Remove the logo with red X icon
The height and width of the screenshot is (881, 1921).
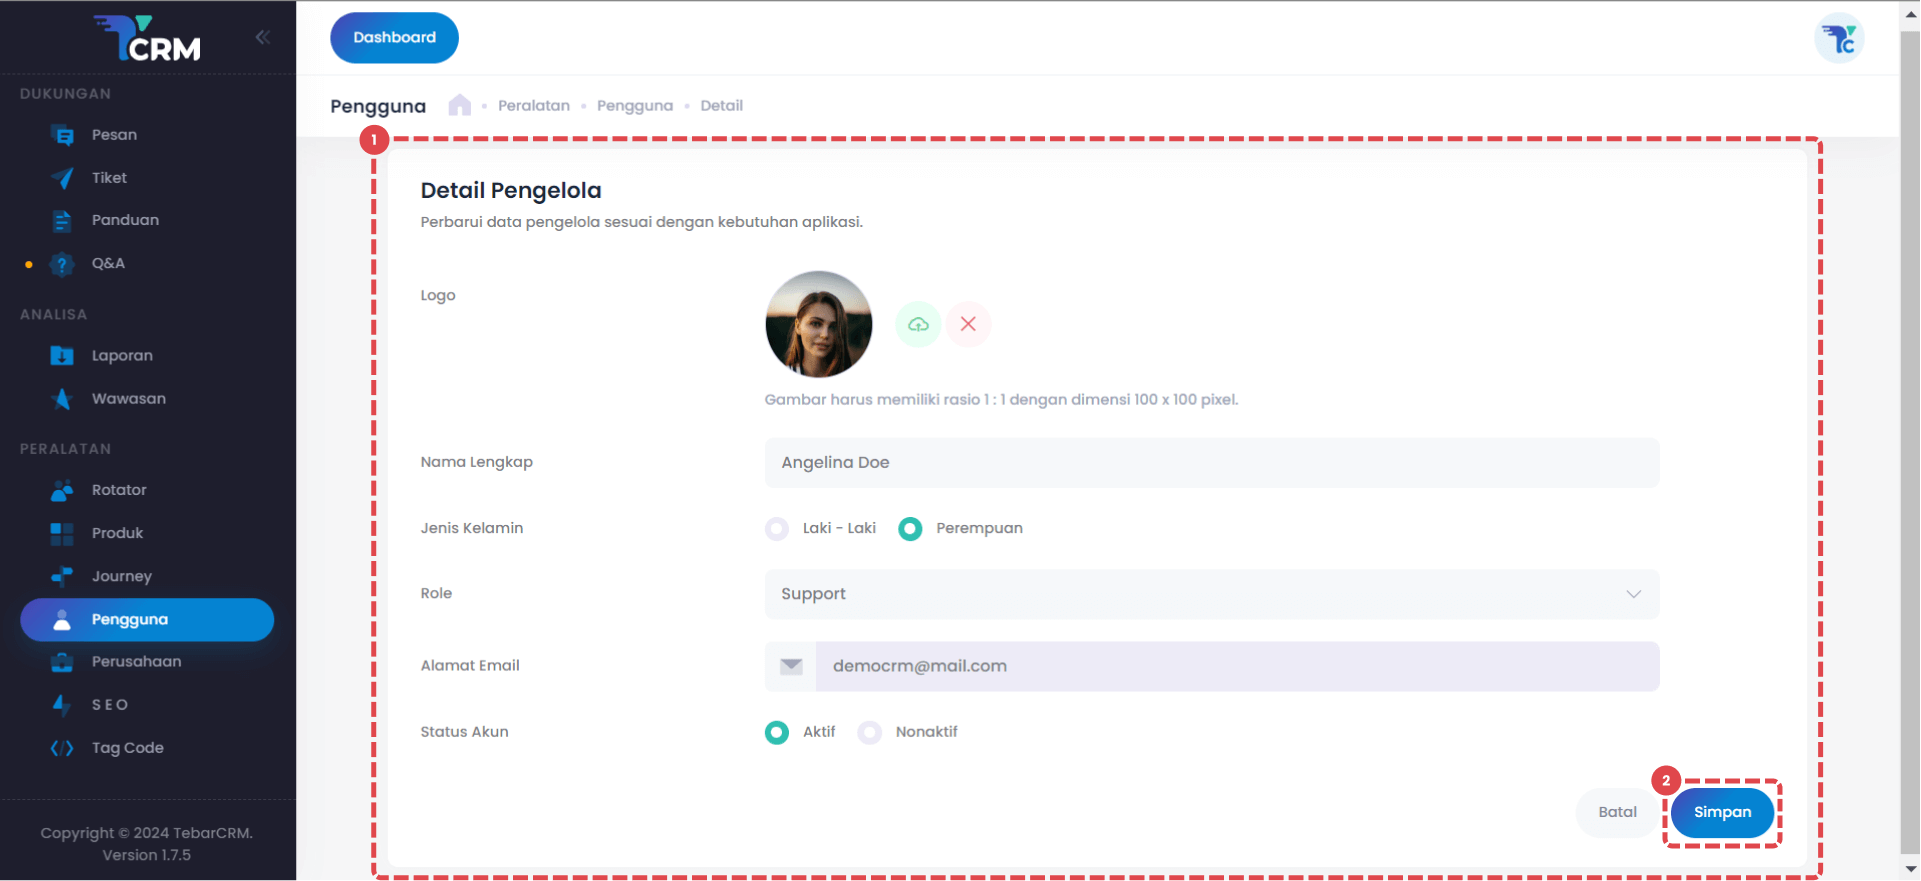point(968,324)
